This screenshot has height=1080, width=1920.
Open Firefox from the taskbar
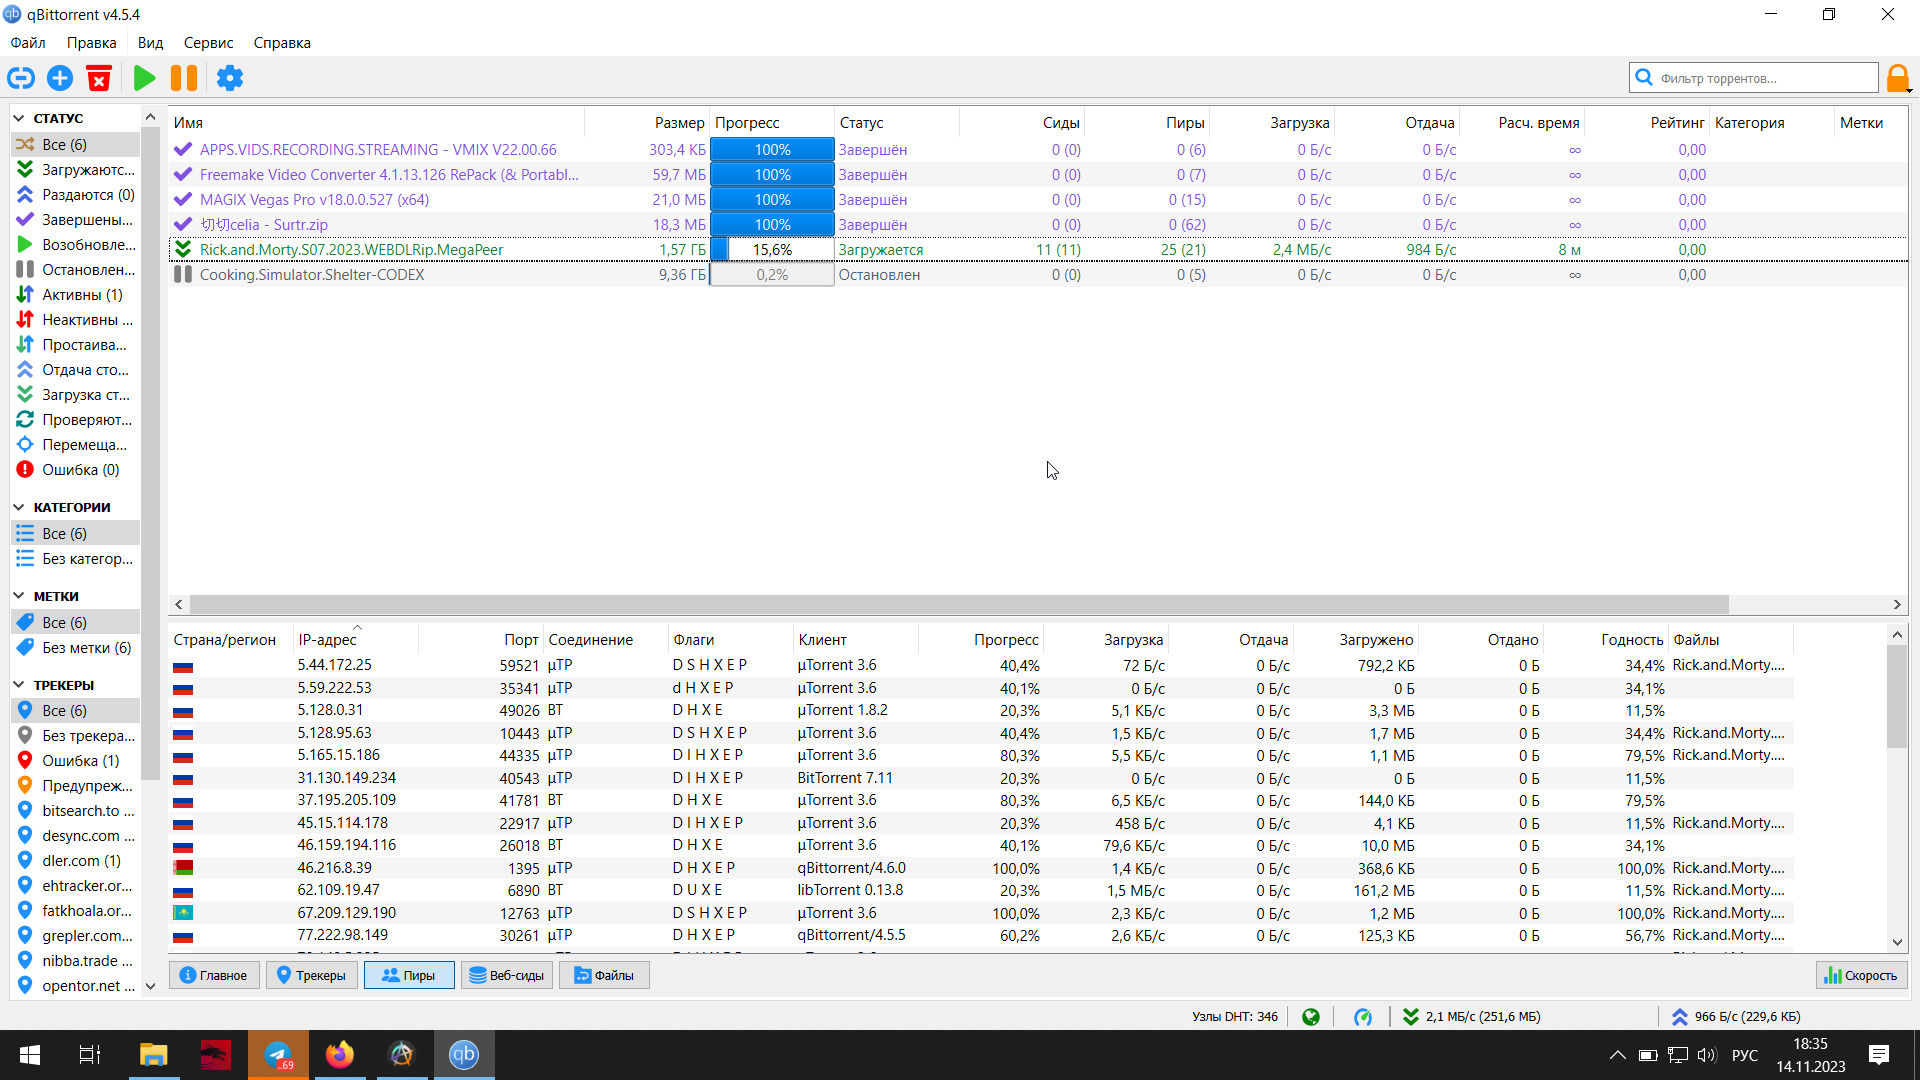tap(340, 1055)
